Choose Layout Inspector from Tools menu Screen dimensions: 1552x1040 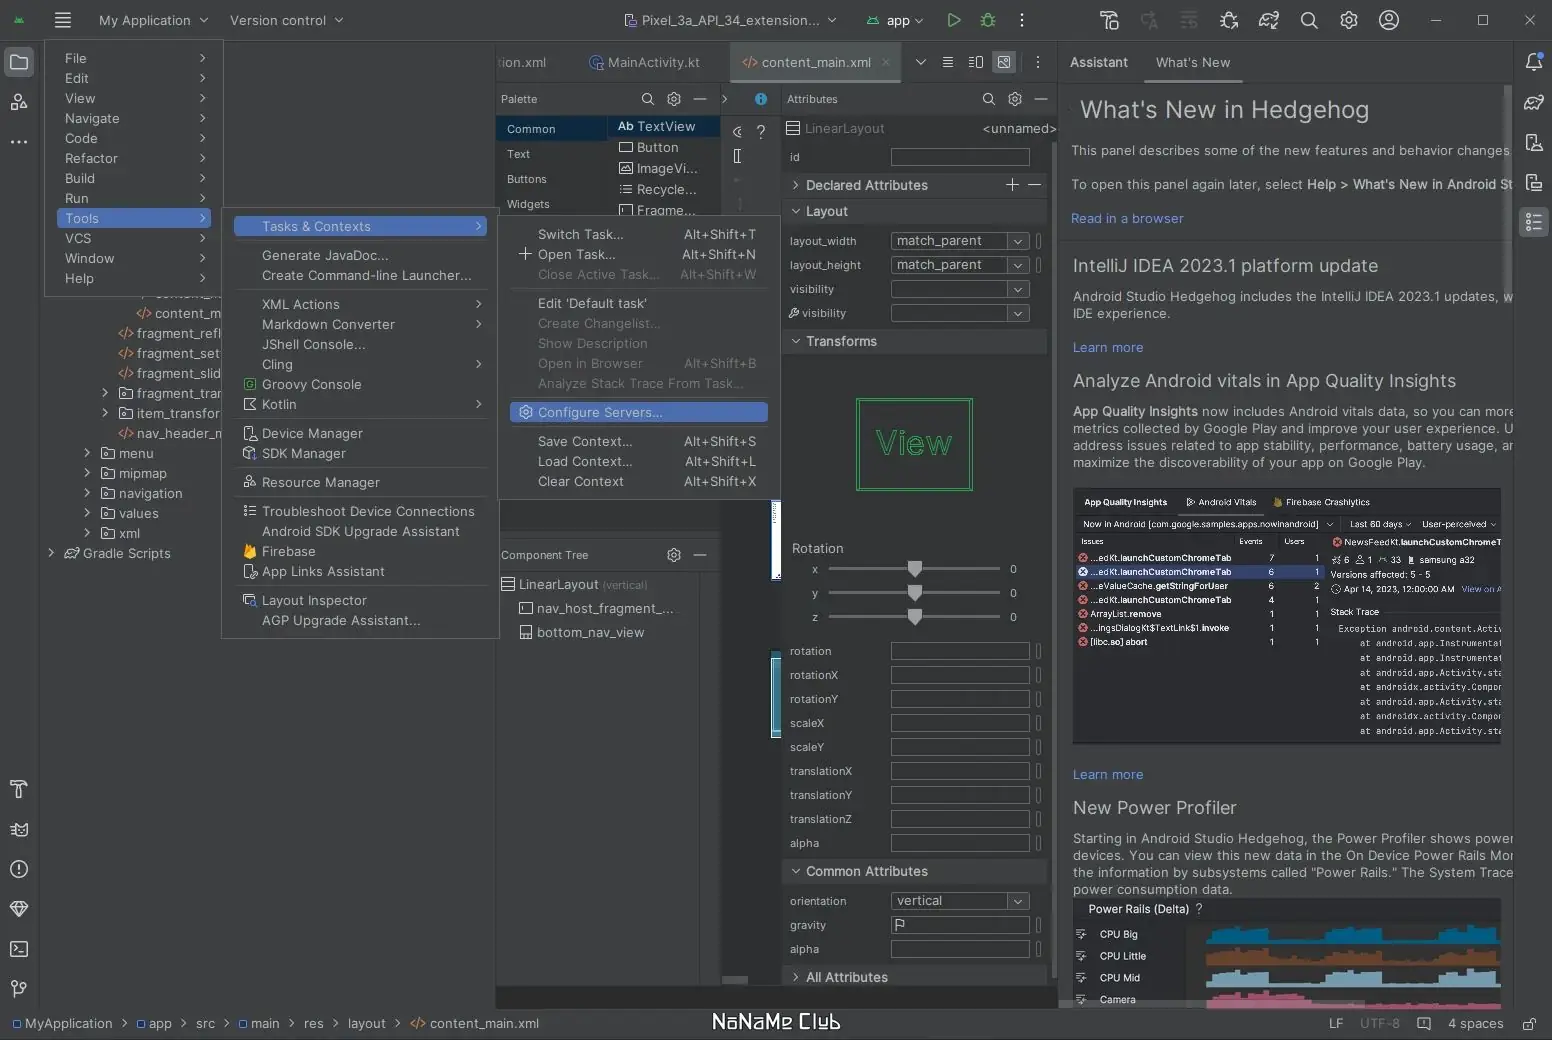(361, 600)
